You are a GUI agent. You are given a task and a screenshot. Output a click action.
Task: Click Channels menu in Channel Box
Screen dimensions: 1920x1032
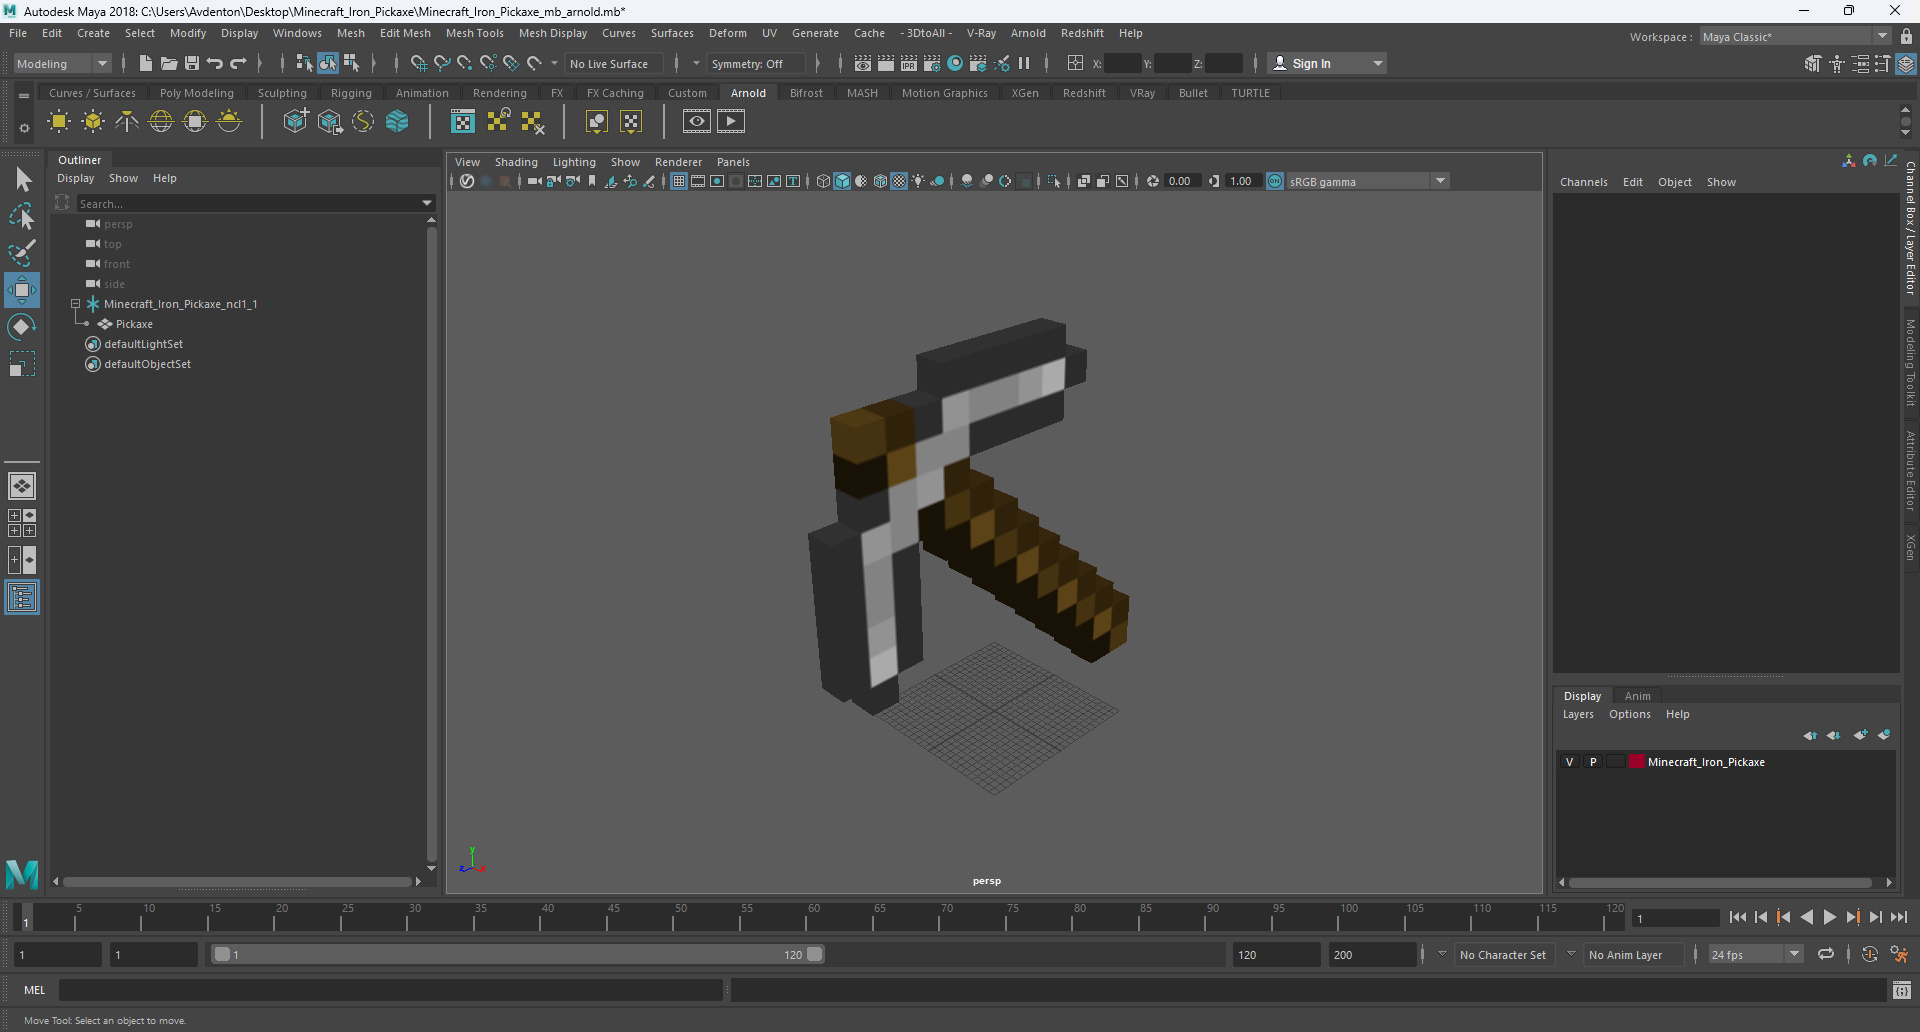(1584, 182)
